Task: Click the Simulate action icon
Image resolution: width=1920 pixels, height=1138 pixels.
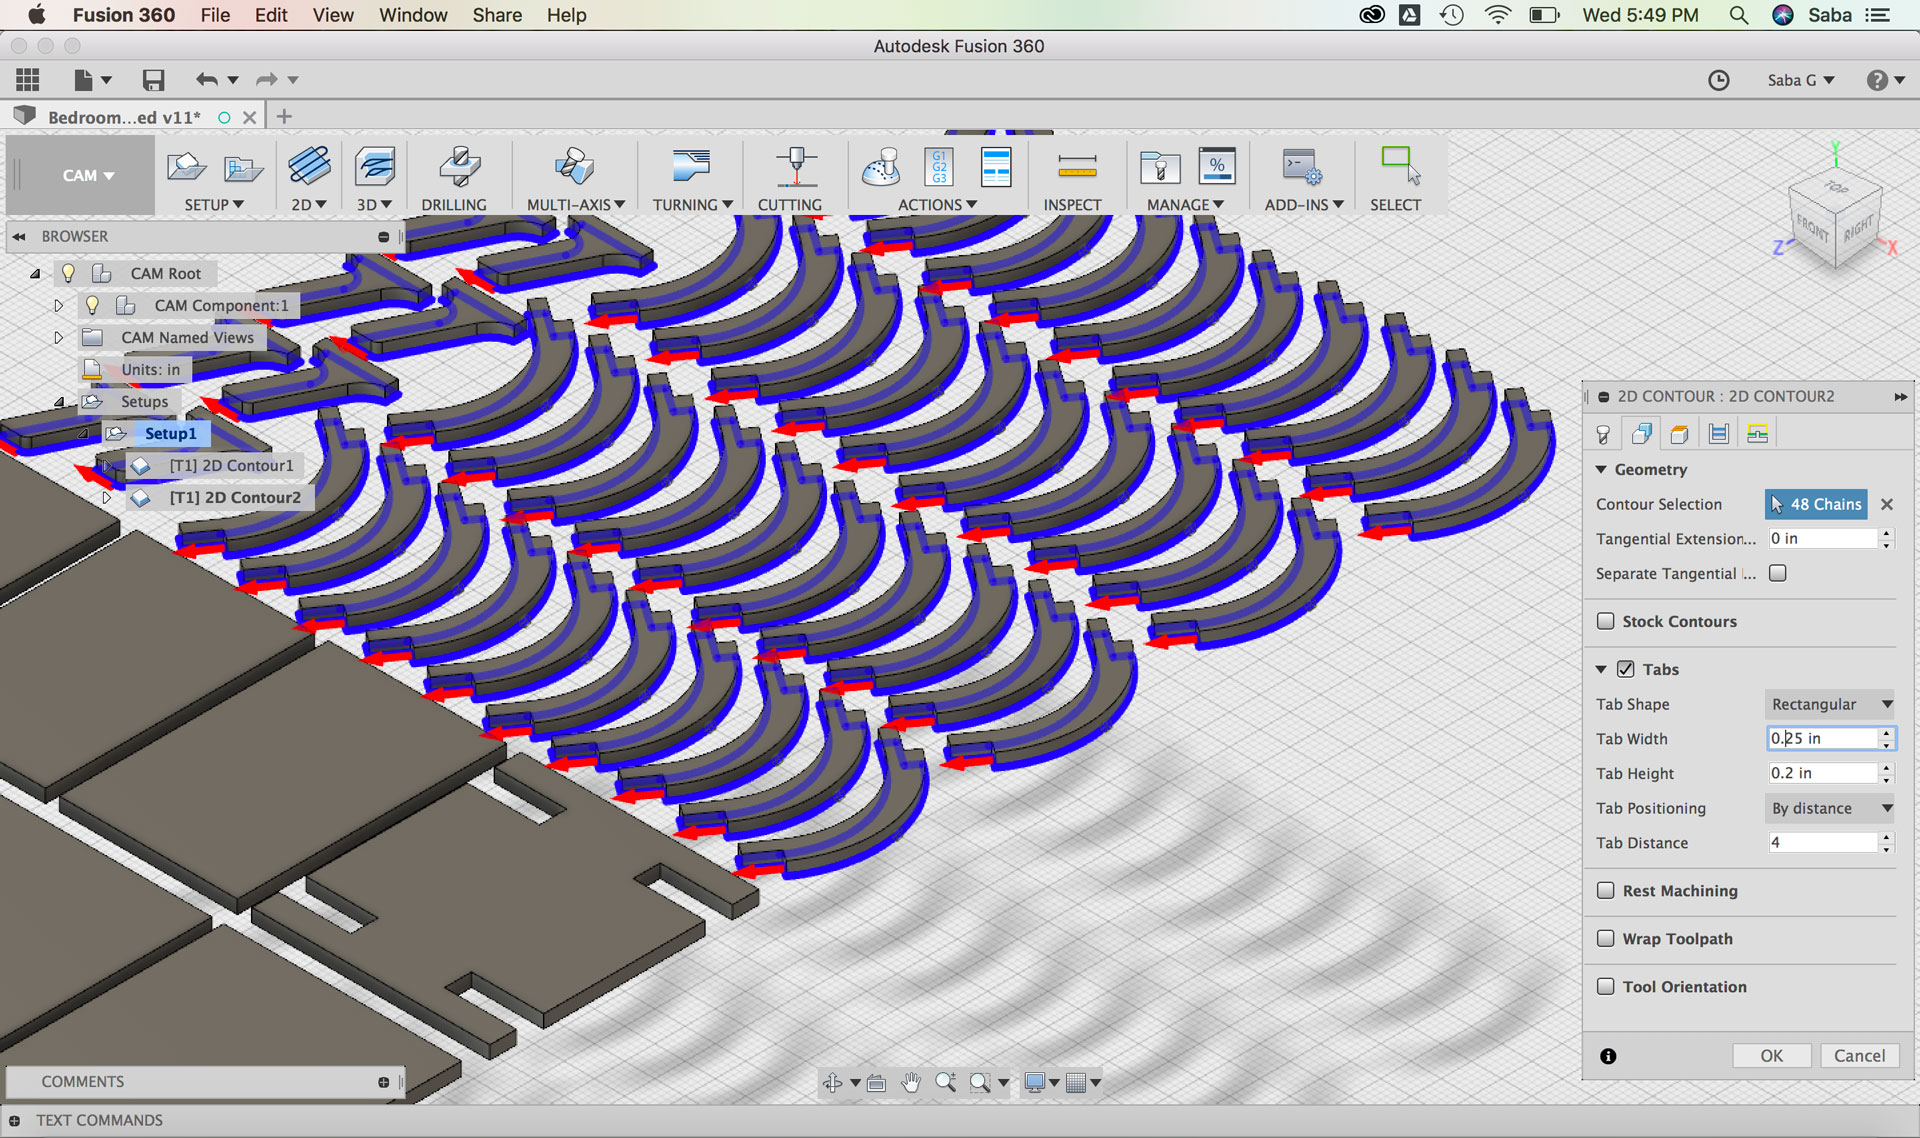Action: click(881, 168)
